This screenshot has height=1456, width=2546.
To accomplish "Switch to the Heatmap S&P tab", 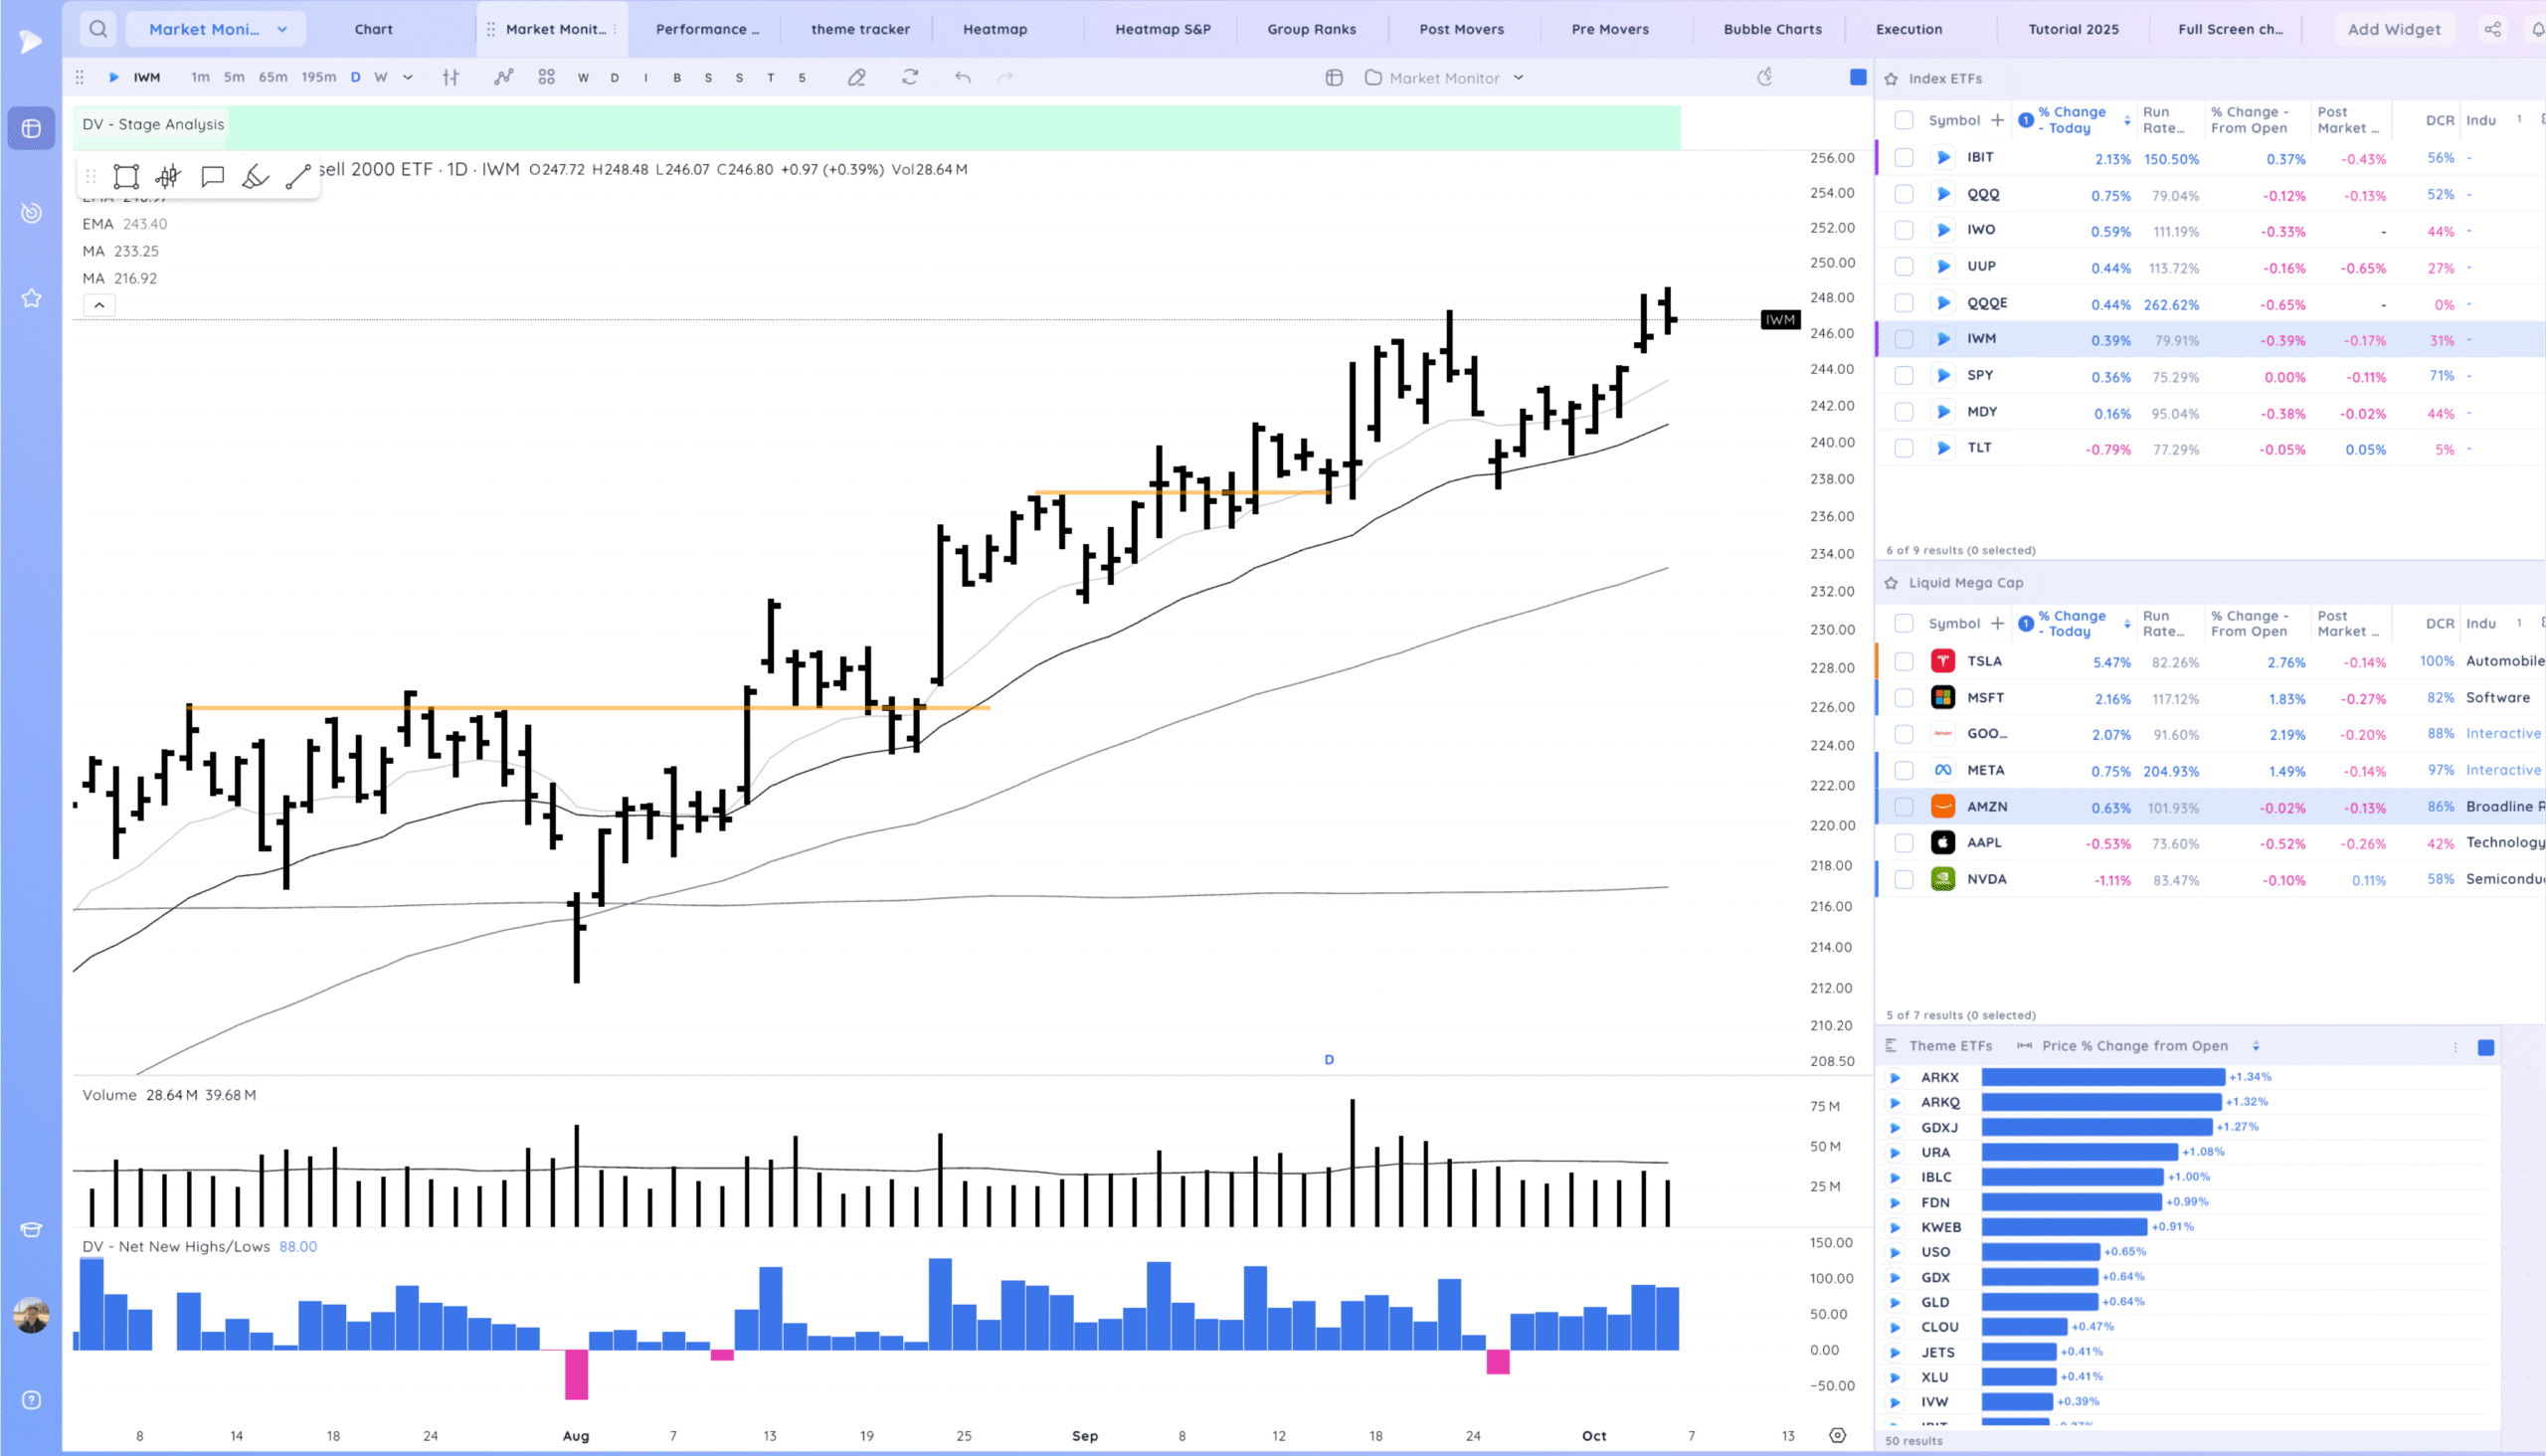I will (x=1162, y=29).
